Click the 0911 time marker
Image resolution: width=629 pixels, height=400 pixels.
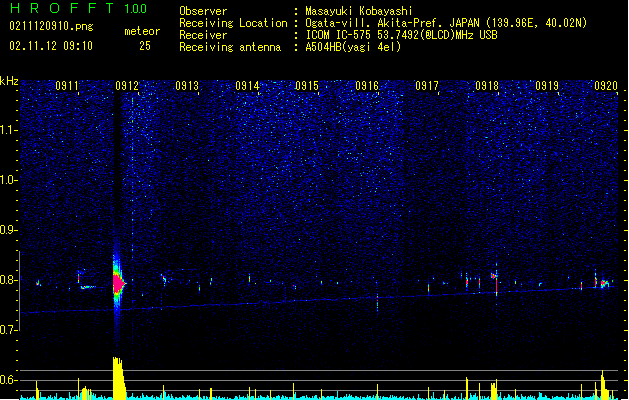pyautogui.click(x=67, y=86)
